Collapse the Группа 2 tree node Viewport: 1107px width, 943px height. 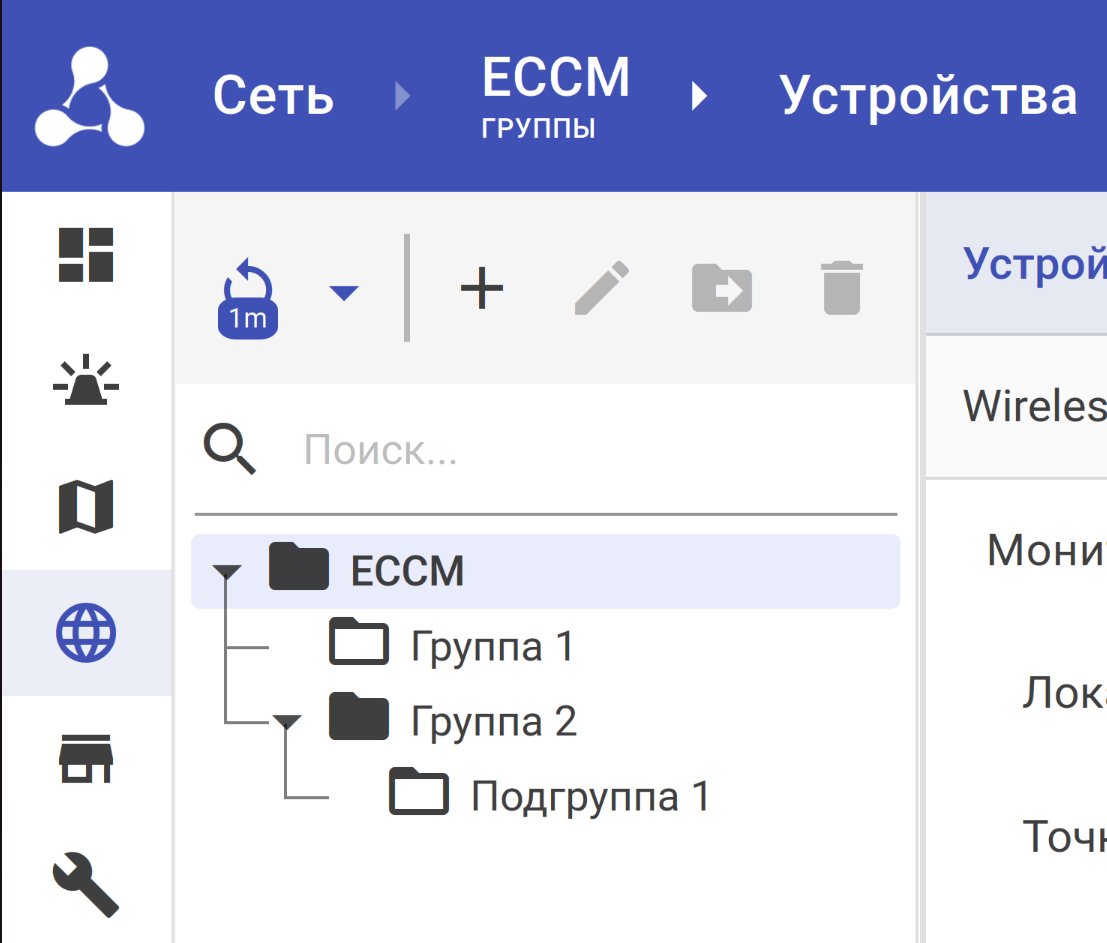(288, 722)
